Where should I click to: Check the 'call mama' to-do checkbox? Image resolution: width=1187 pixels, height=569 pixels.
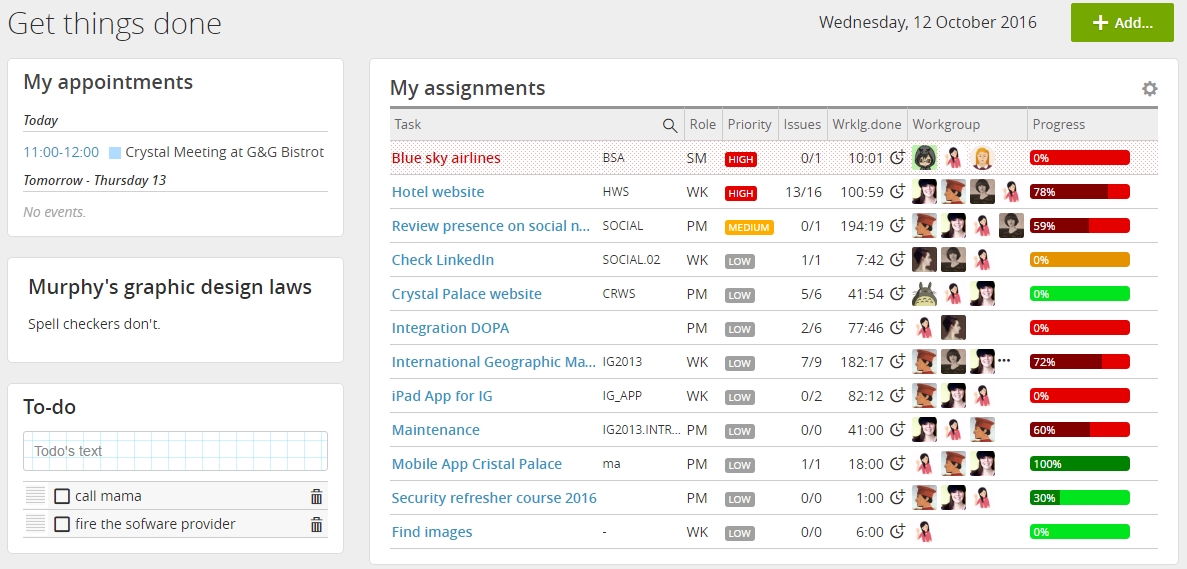click(x=62, y=497)
